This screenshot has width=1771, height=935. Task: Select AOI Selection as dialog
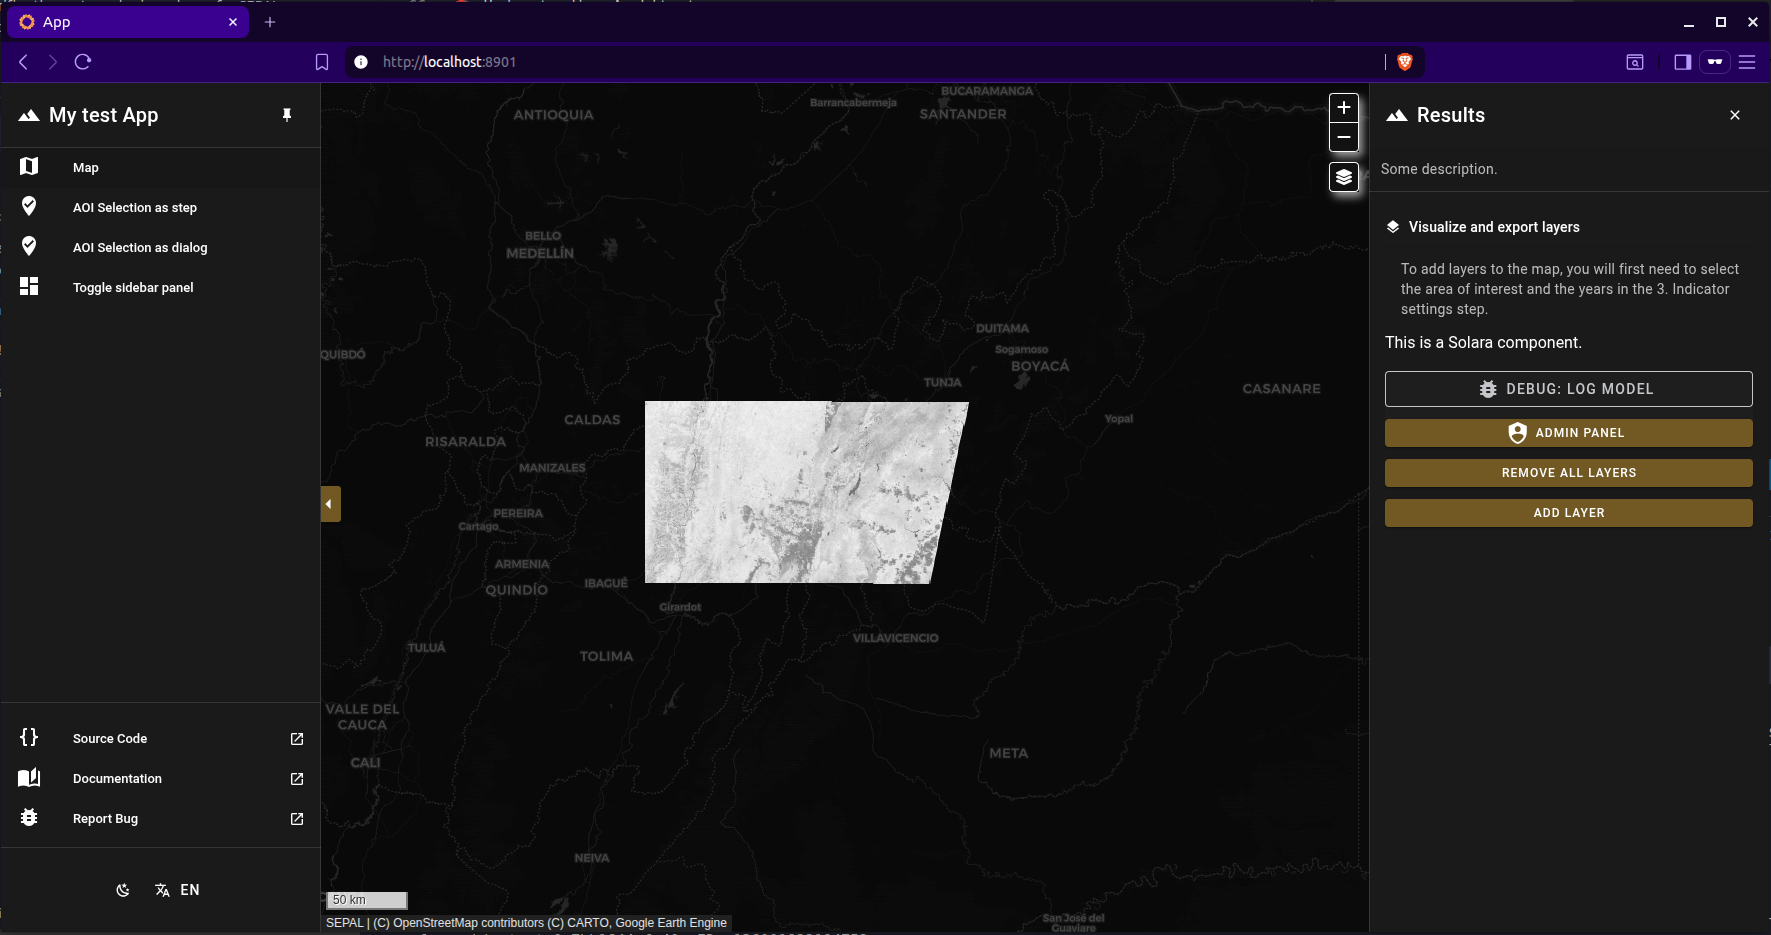point(160,247)
